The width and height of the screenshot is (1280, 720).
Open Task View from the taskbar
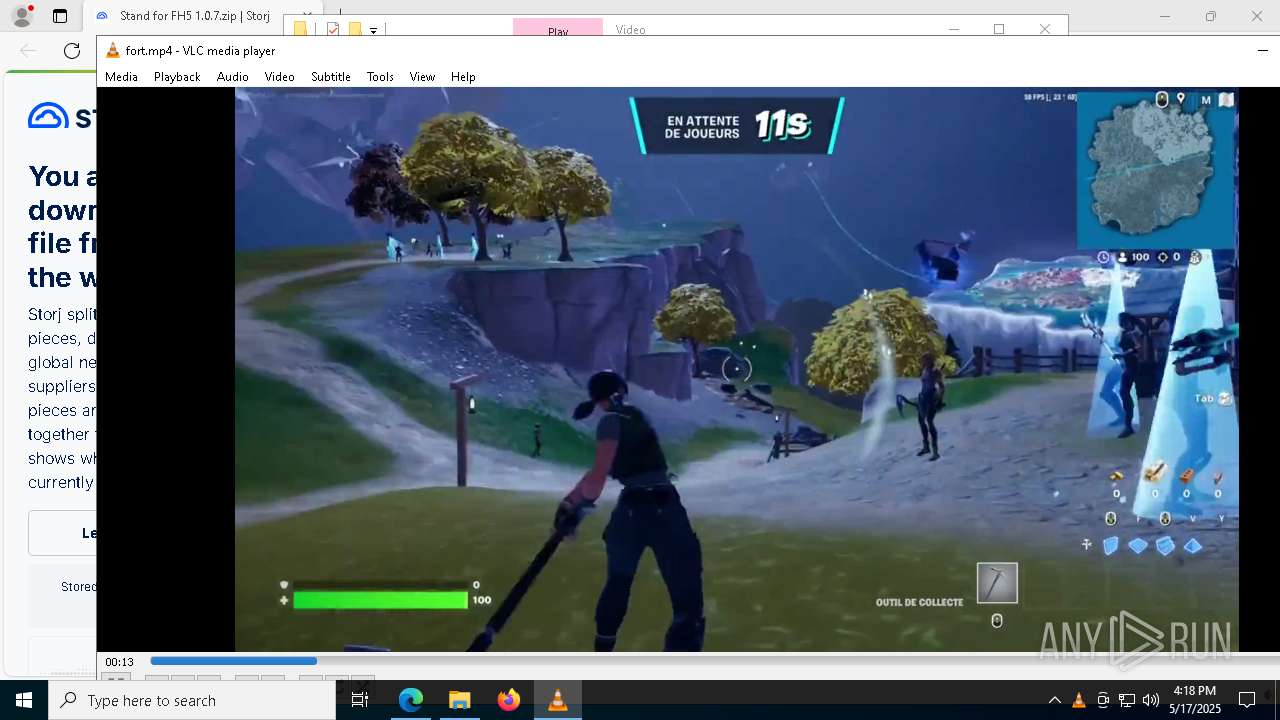coord(360,700)
